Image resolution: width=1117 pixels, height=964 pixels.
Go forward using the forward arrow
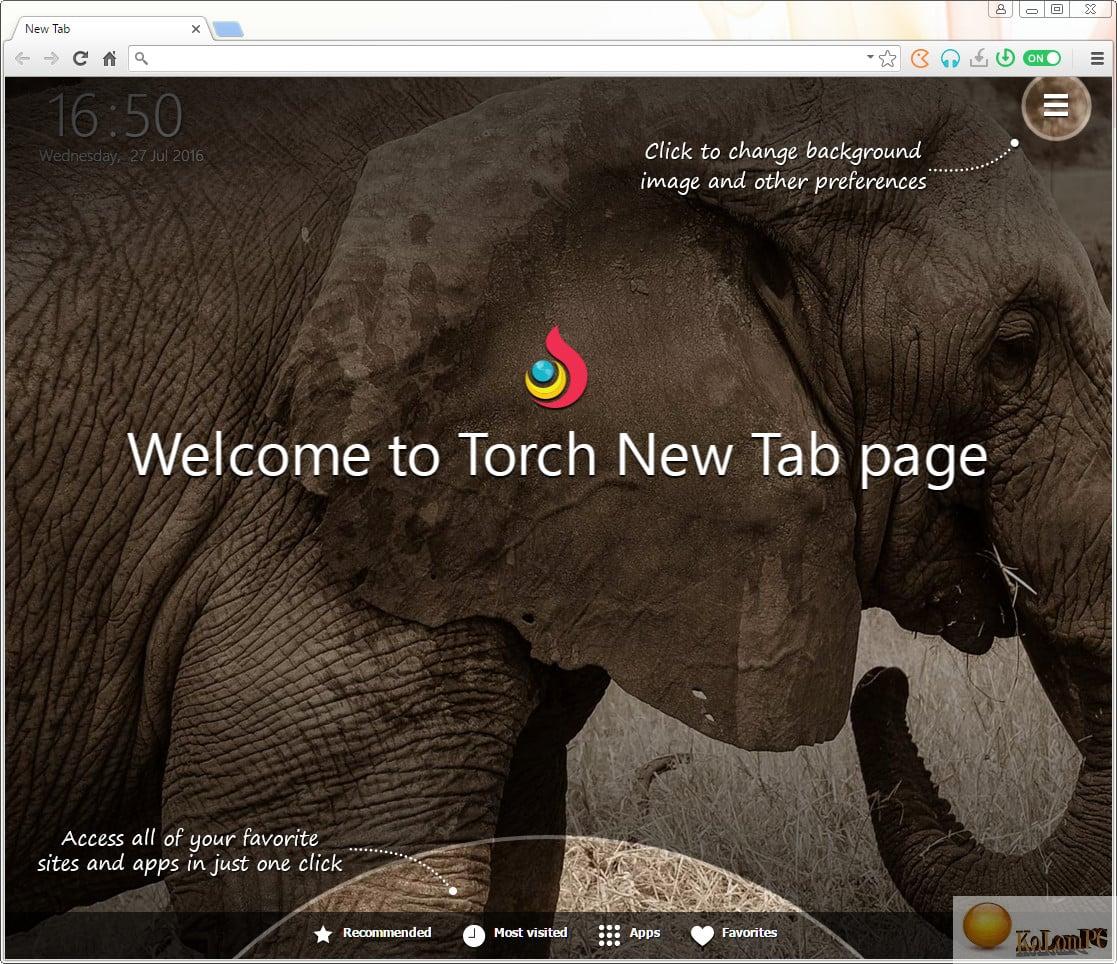[x=51, y=58]
